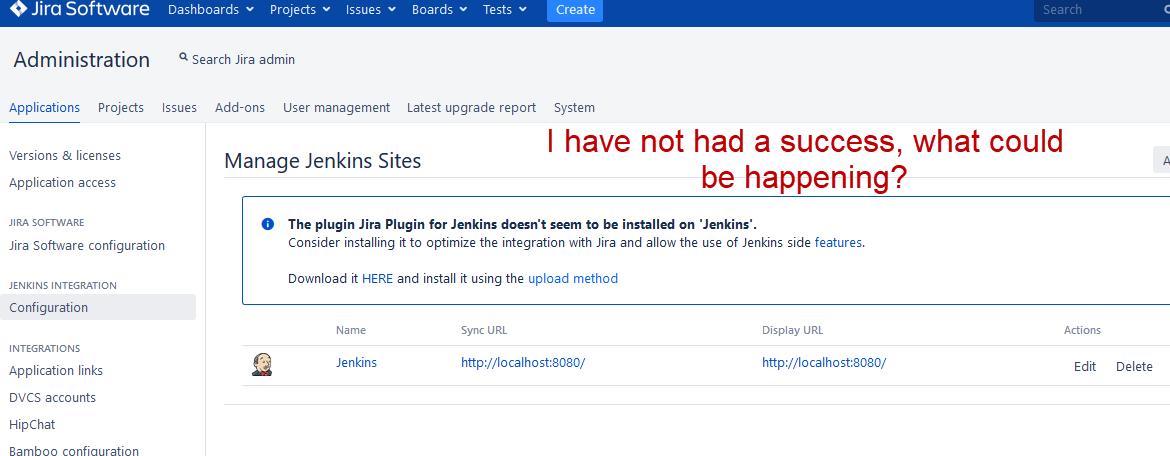This screenshot has height=456, width=1170.
Task: Click the Jenkins butler avatar icon
Action: [x=262, y=364]
